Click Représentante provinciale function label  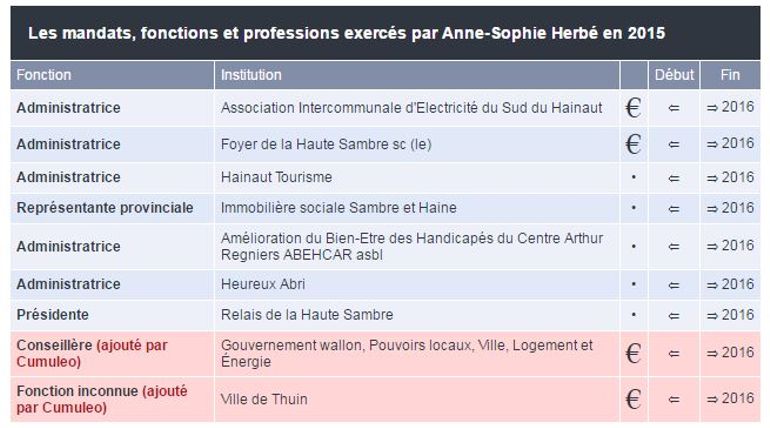[104, 208]
